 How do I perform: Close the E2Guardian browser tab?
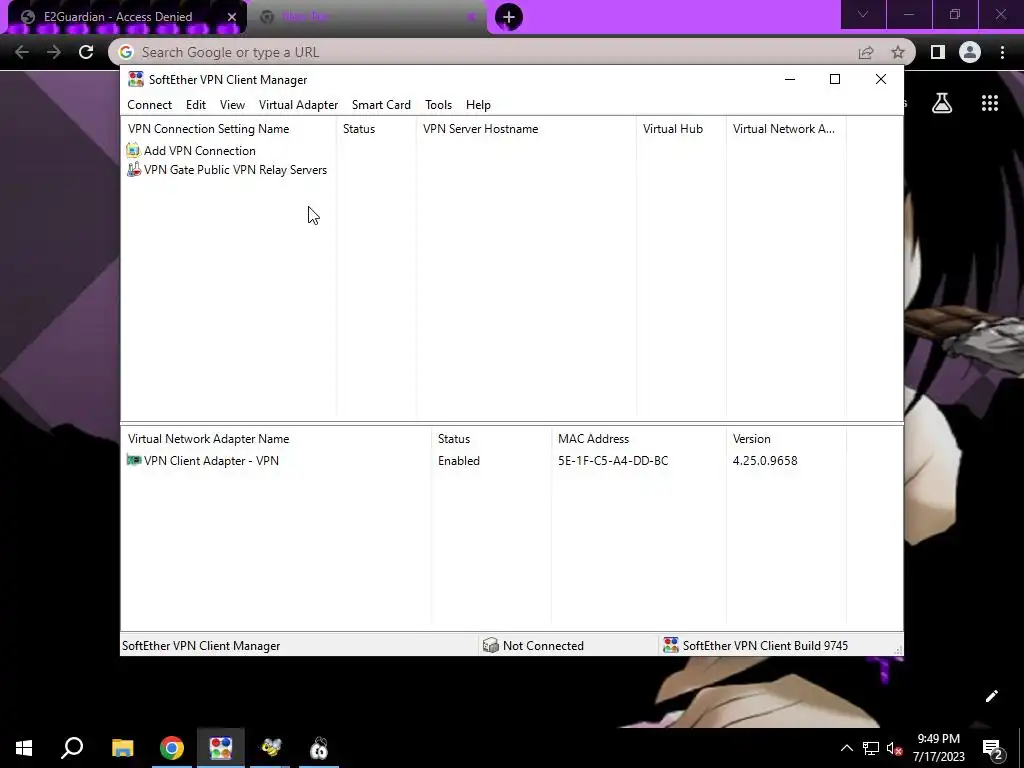coord(232,17)
